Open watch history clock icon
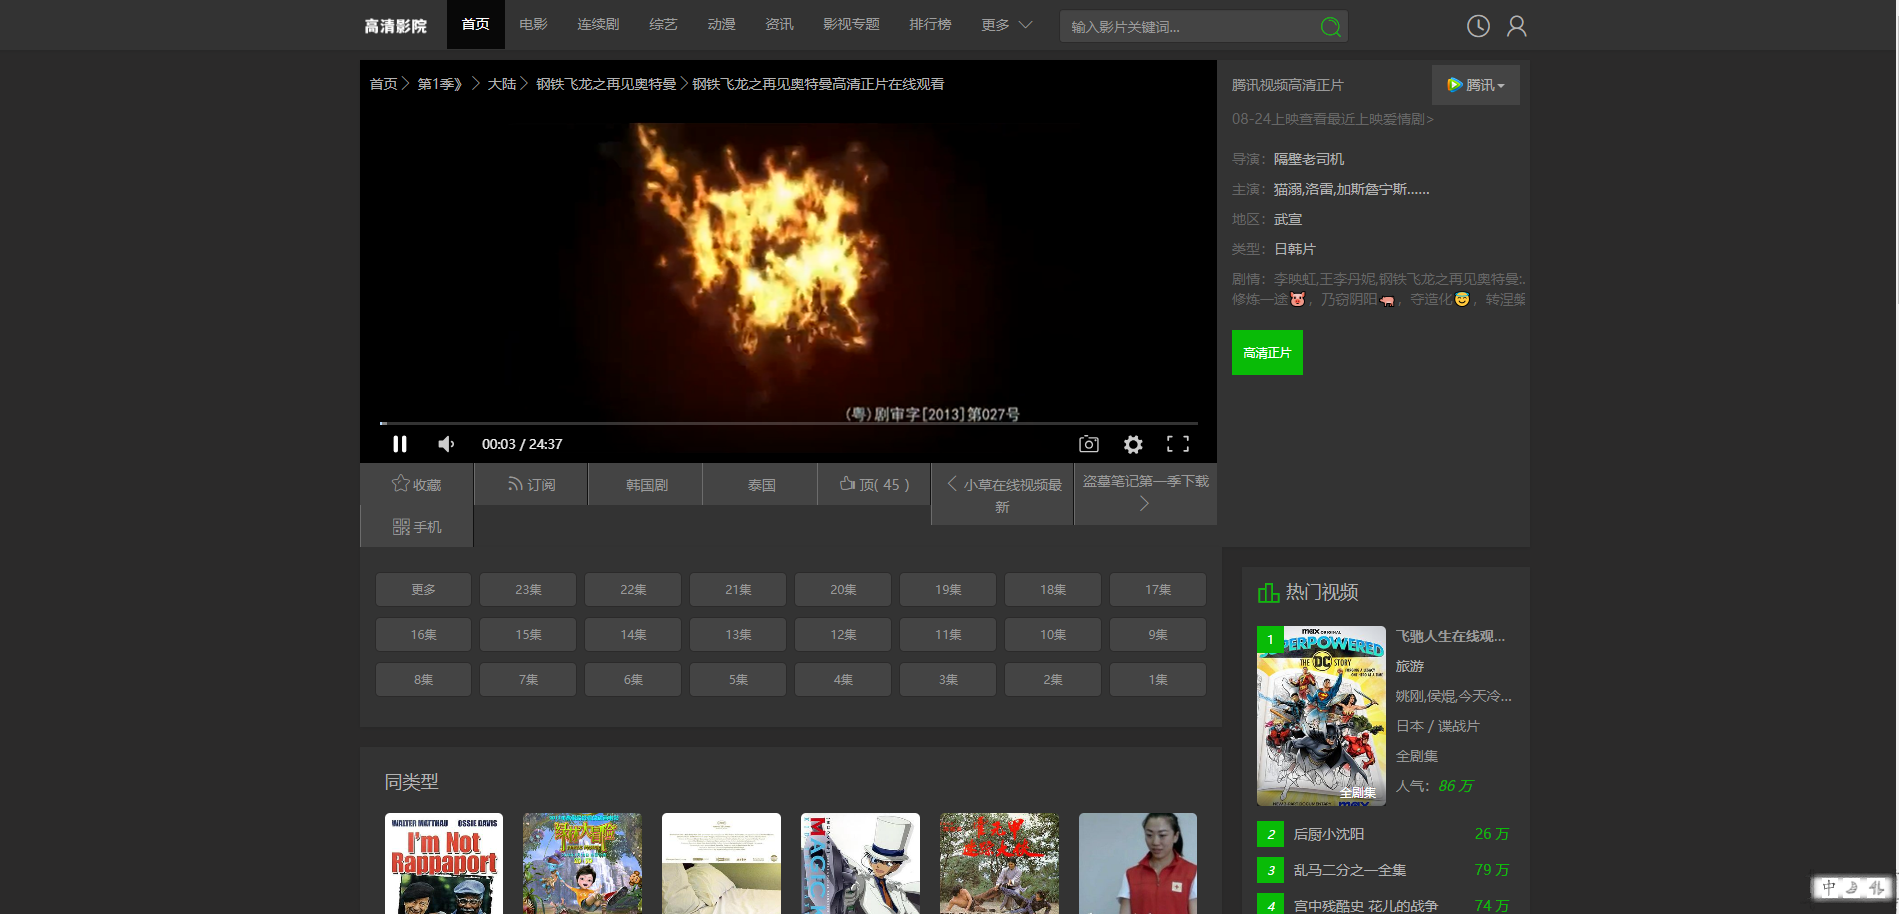 coord(1477,26)
